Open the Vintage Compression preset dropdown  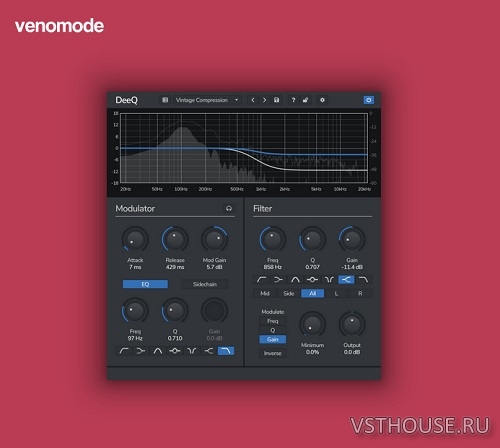207,100
